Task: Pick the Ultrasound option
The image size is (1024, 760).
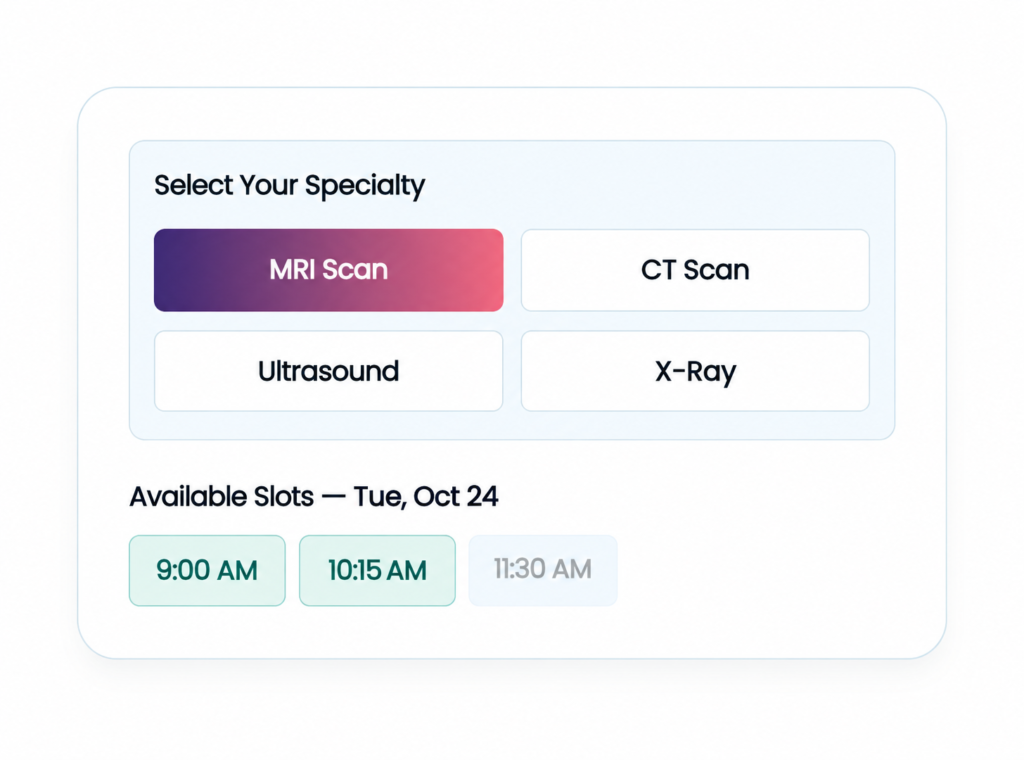Action: [x=328, y=371]
